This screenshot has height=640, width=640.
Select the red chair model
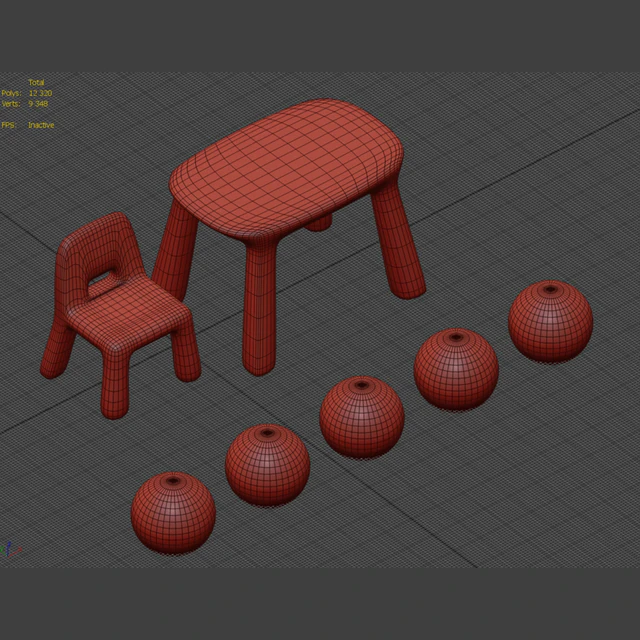[x=120, y=315]
